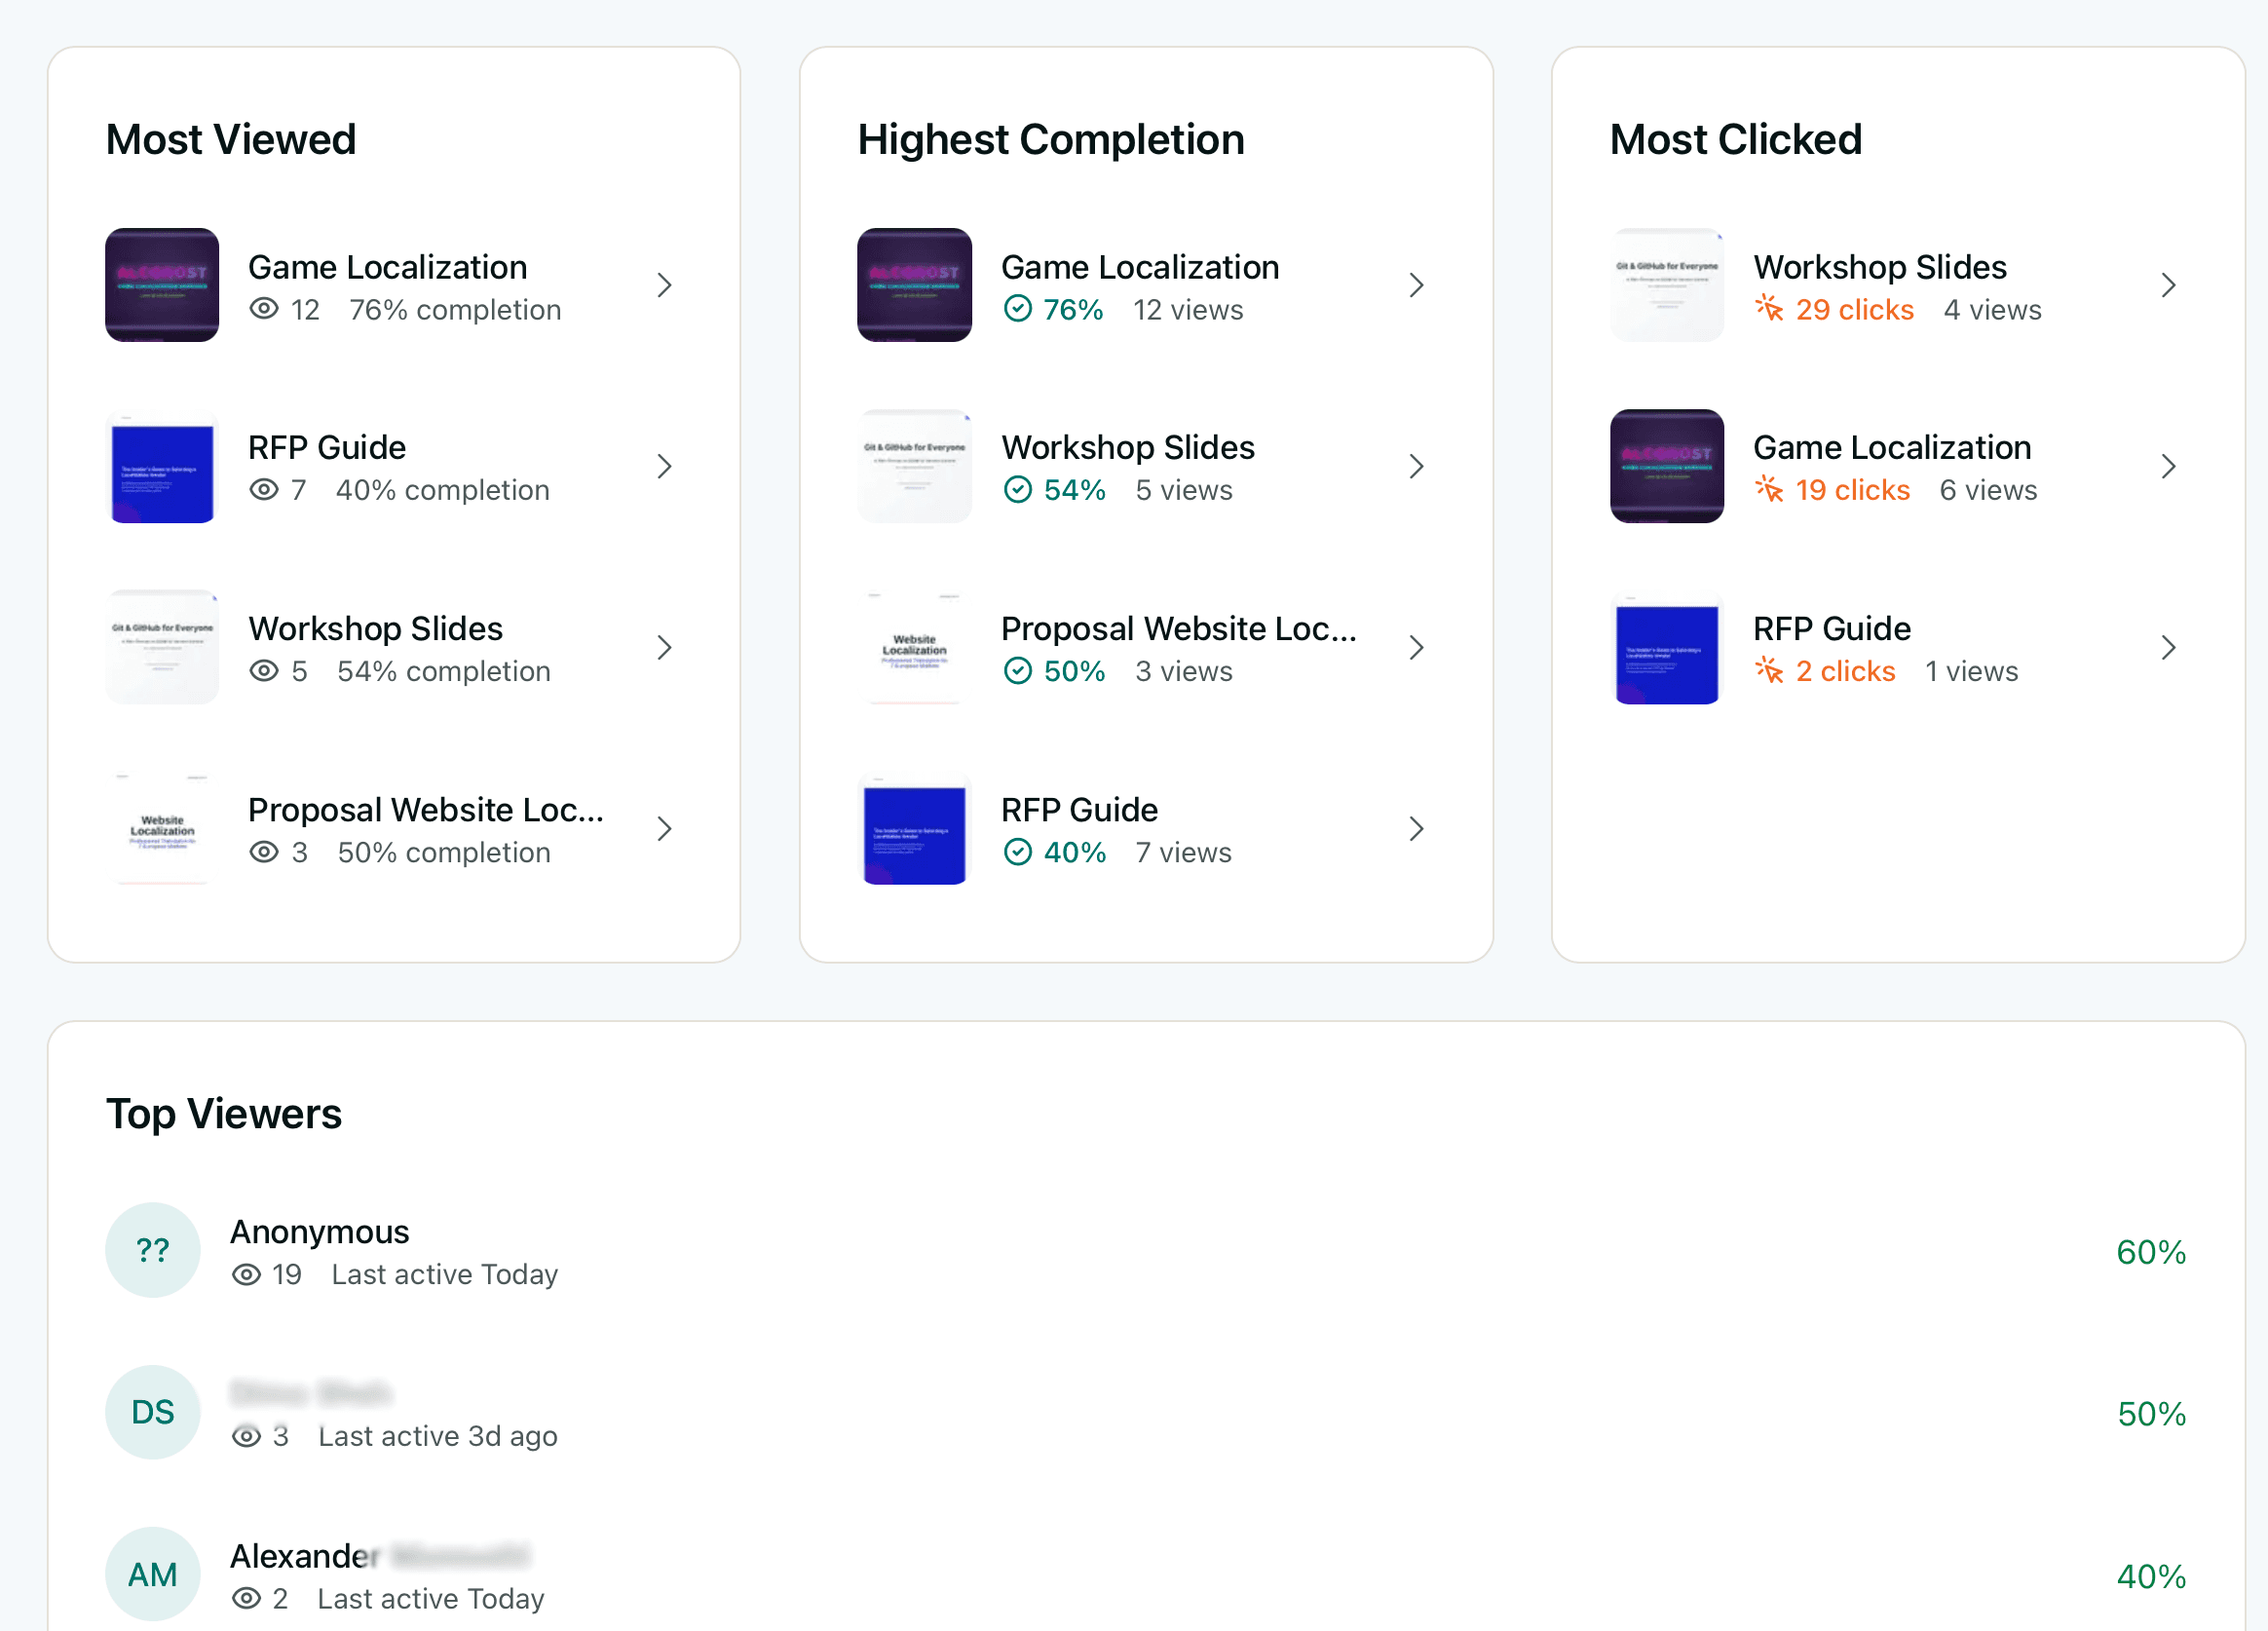Click the checkmark icon next to RFP Guide's 40%
The height and width of the screenshot is (1631, 2268).
pyautogui.click(x=1018, y=852)
